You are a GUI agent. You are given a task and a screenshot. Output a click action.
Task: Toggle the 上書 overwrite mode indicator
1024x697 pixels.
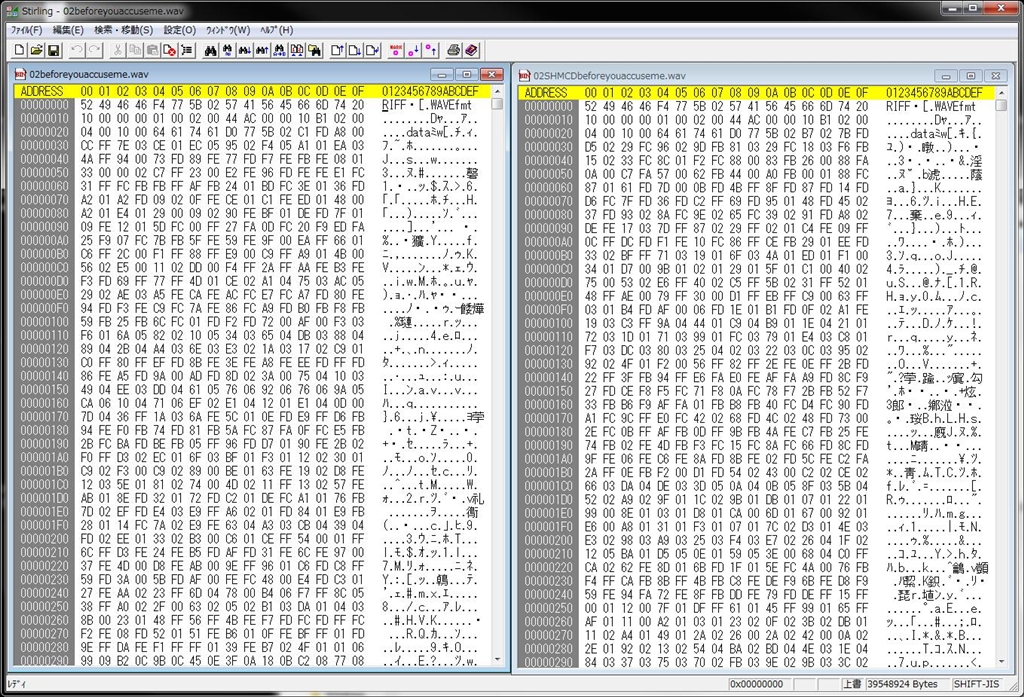coord(851,684)
